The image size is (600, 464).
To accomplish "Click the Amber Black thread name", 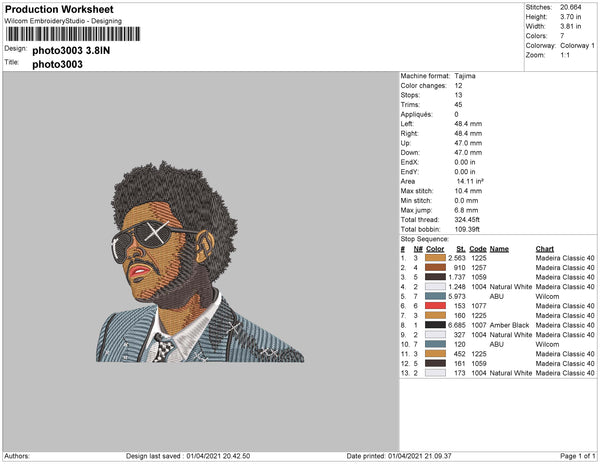I will coord(509,325).
